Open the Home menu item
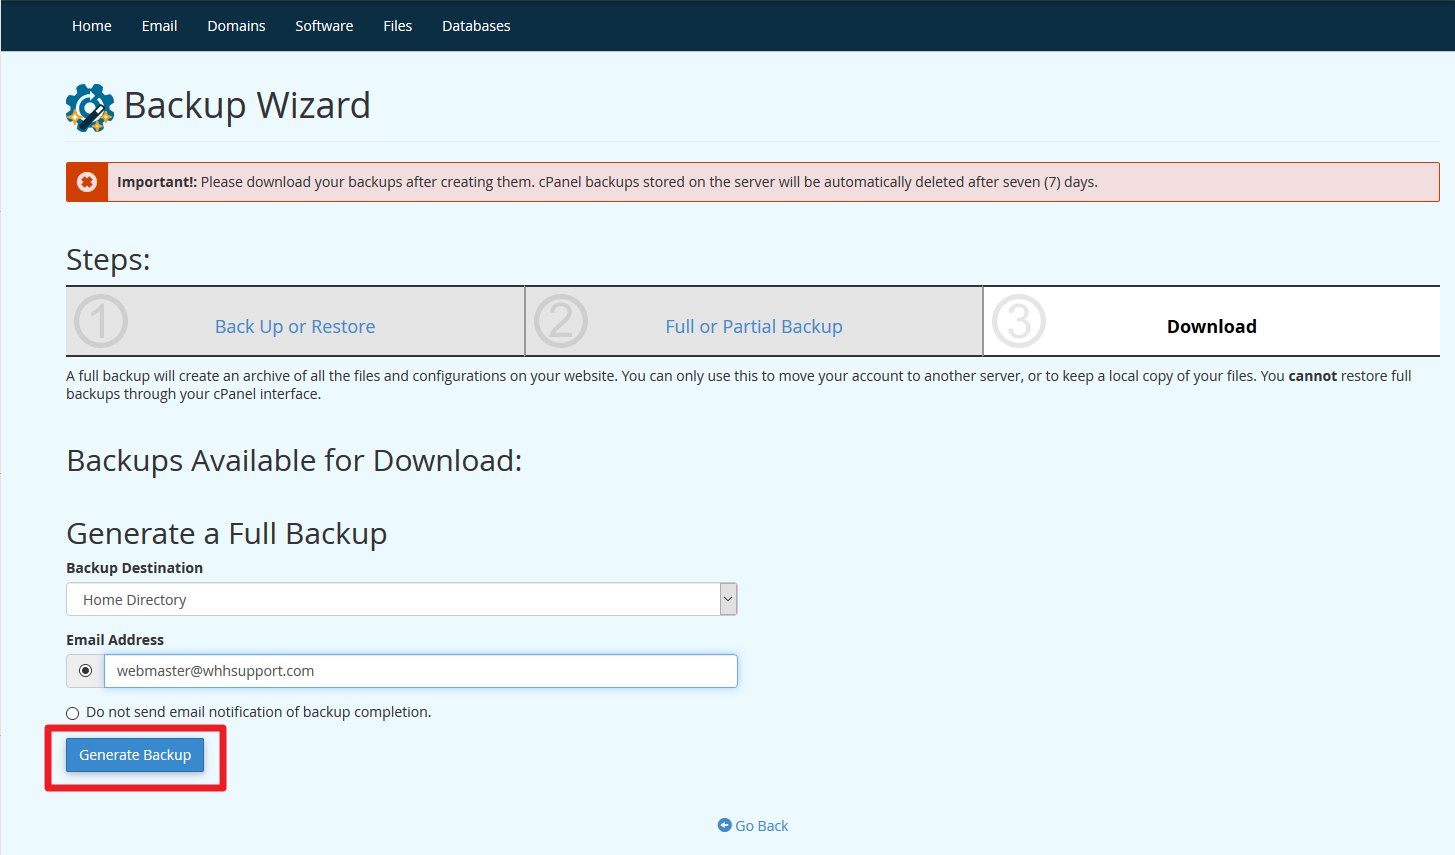The image size is (1455, 855). point(92,26)
